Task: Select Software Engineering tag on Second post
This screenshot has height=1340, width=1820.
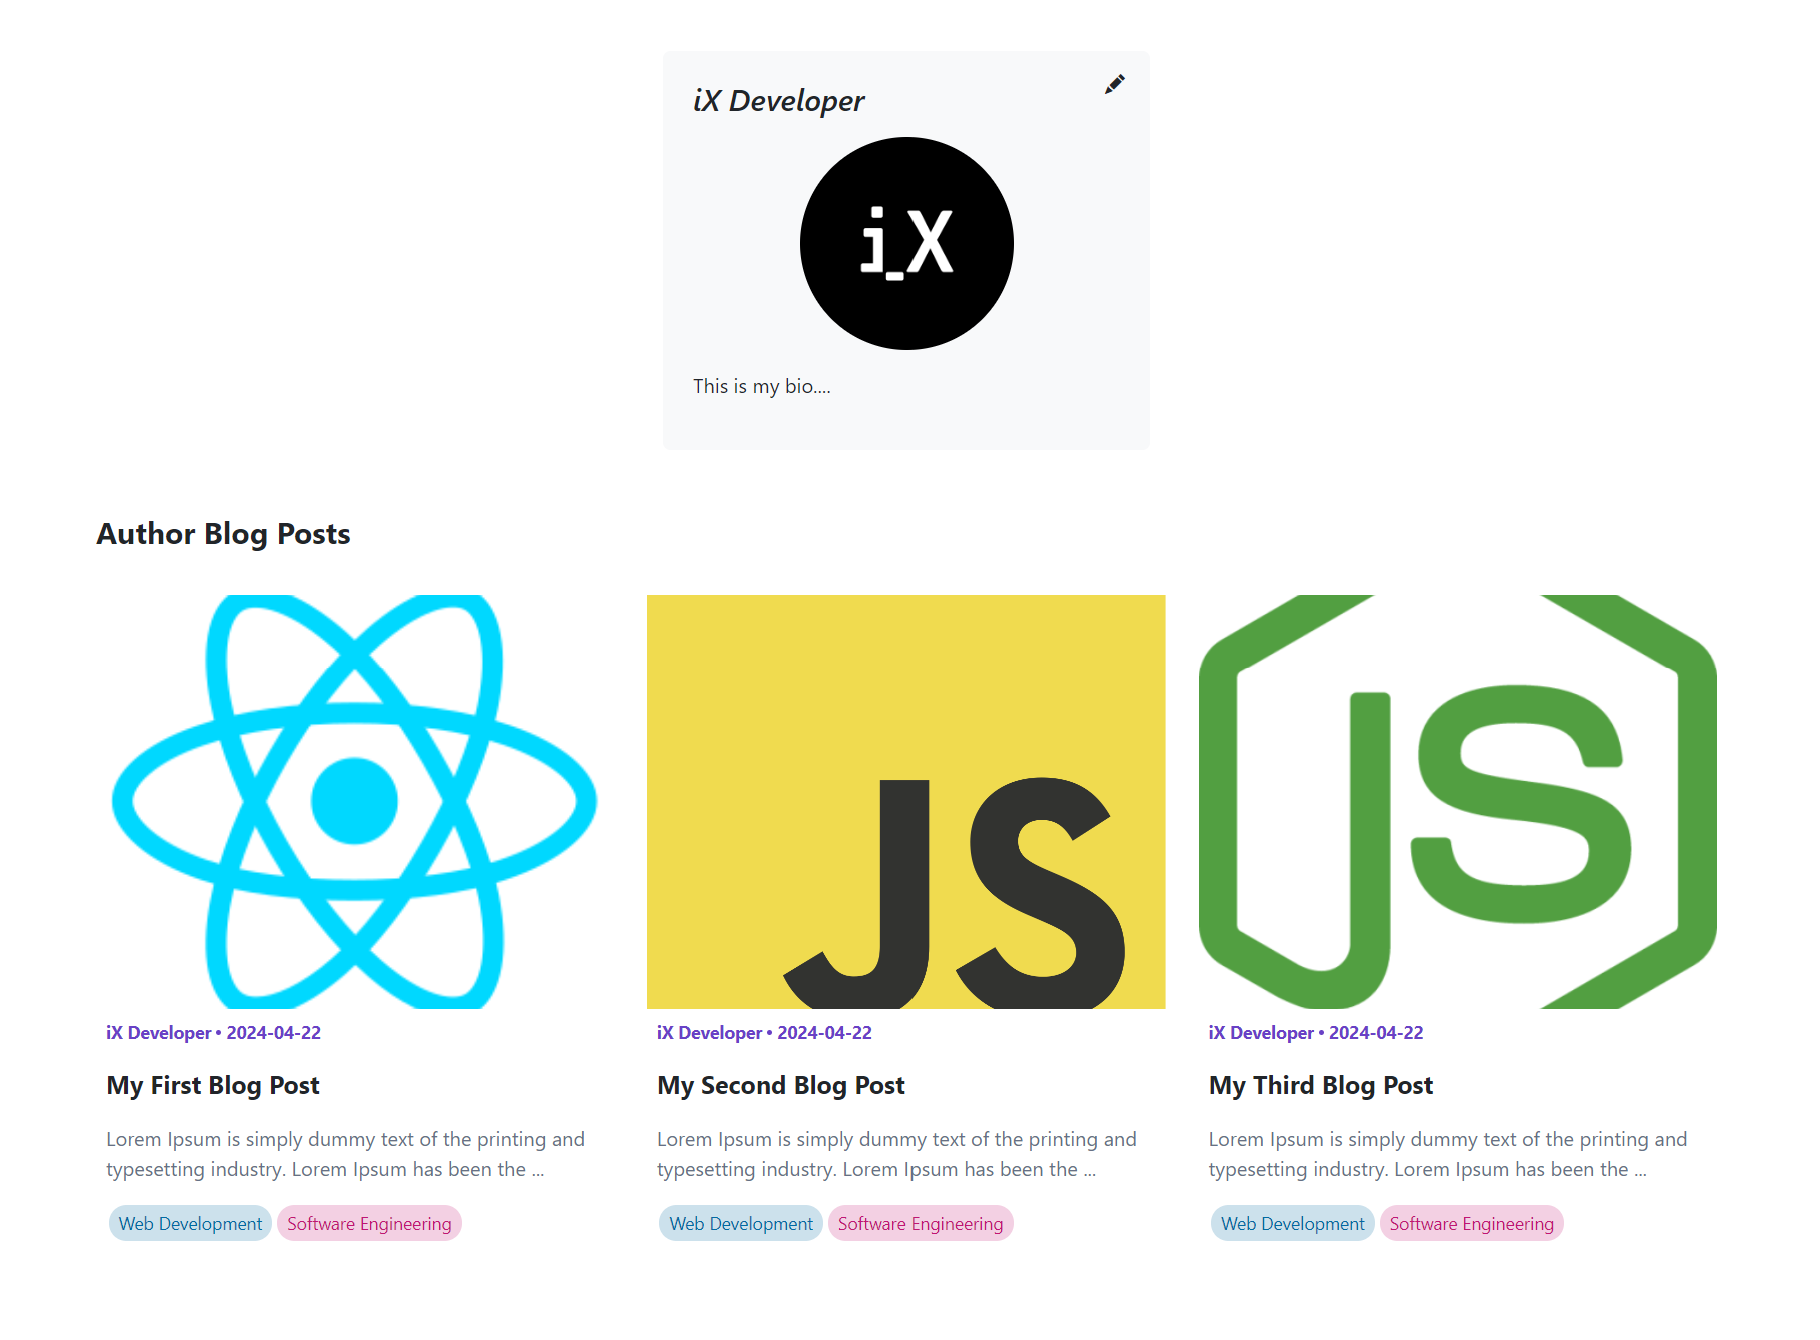Action: tap(920, 1224)
